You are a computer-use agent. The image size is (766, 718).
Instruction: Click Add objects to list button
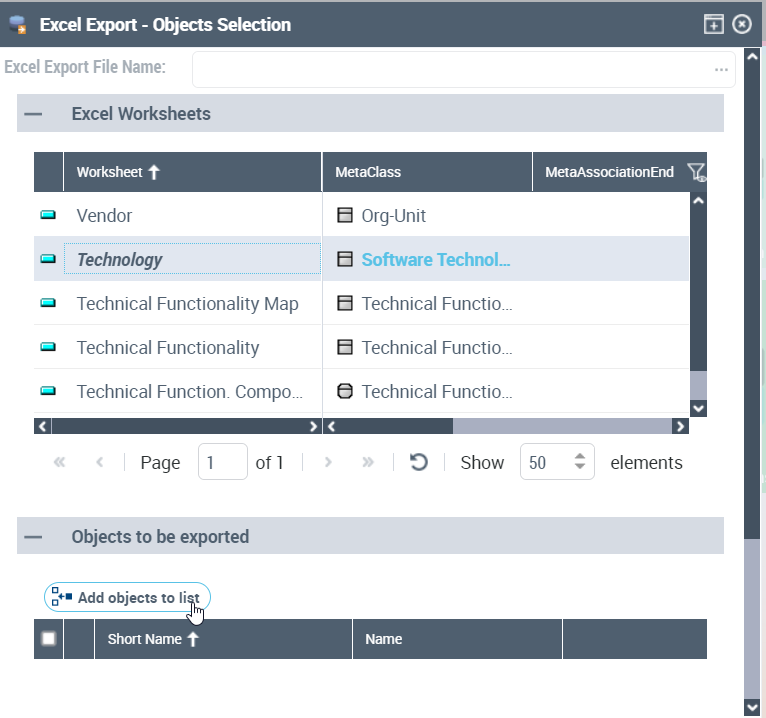tap(128, 598)
